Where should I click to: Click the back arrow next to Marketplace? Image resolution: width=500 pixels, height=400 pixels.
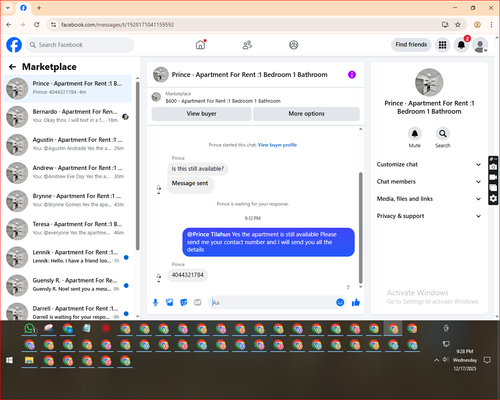point(13,67)
